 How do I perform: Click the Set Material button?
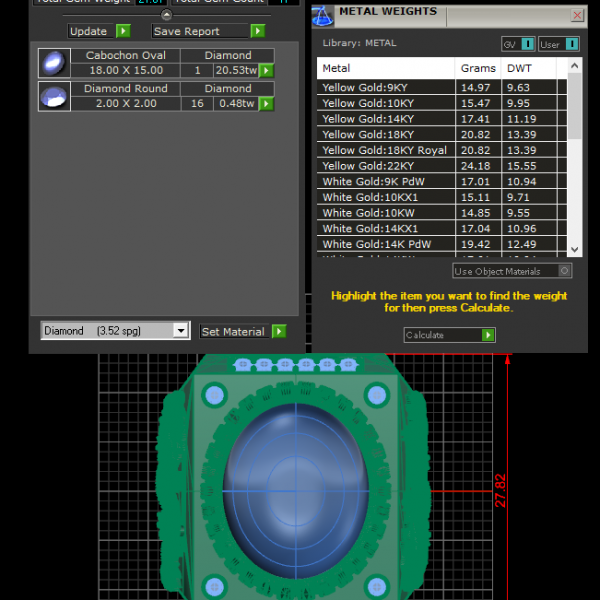pos(233,331)
